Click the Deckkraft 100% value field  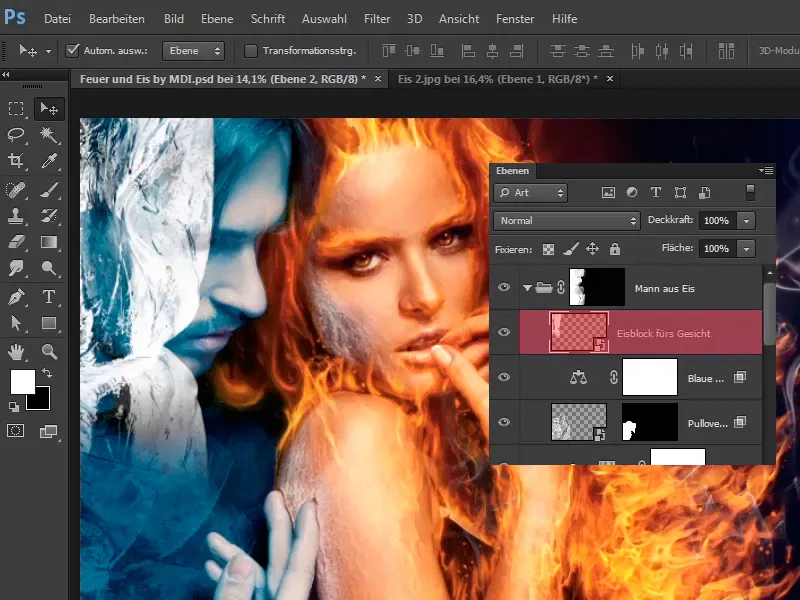(x=718, y=221)
